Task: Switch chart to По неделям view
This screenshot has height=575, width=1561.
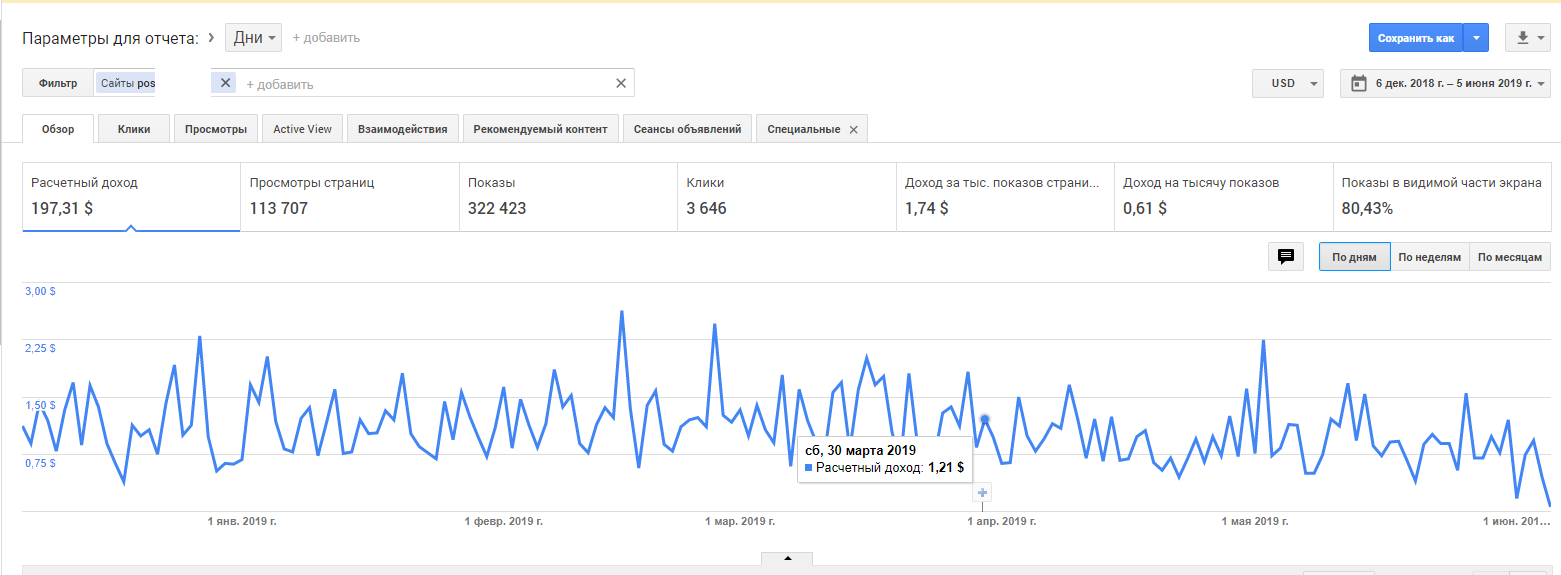Action: point(1429,257)
